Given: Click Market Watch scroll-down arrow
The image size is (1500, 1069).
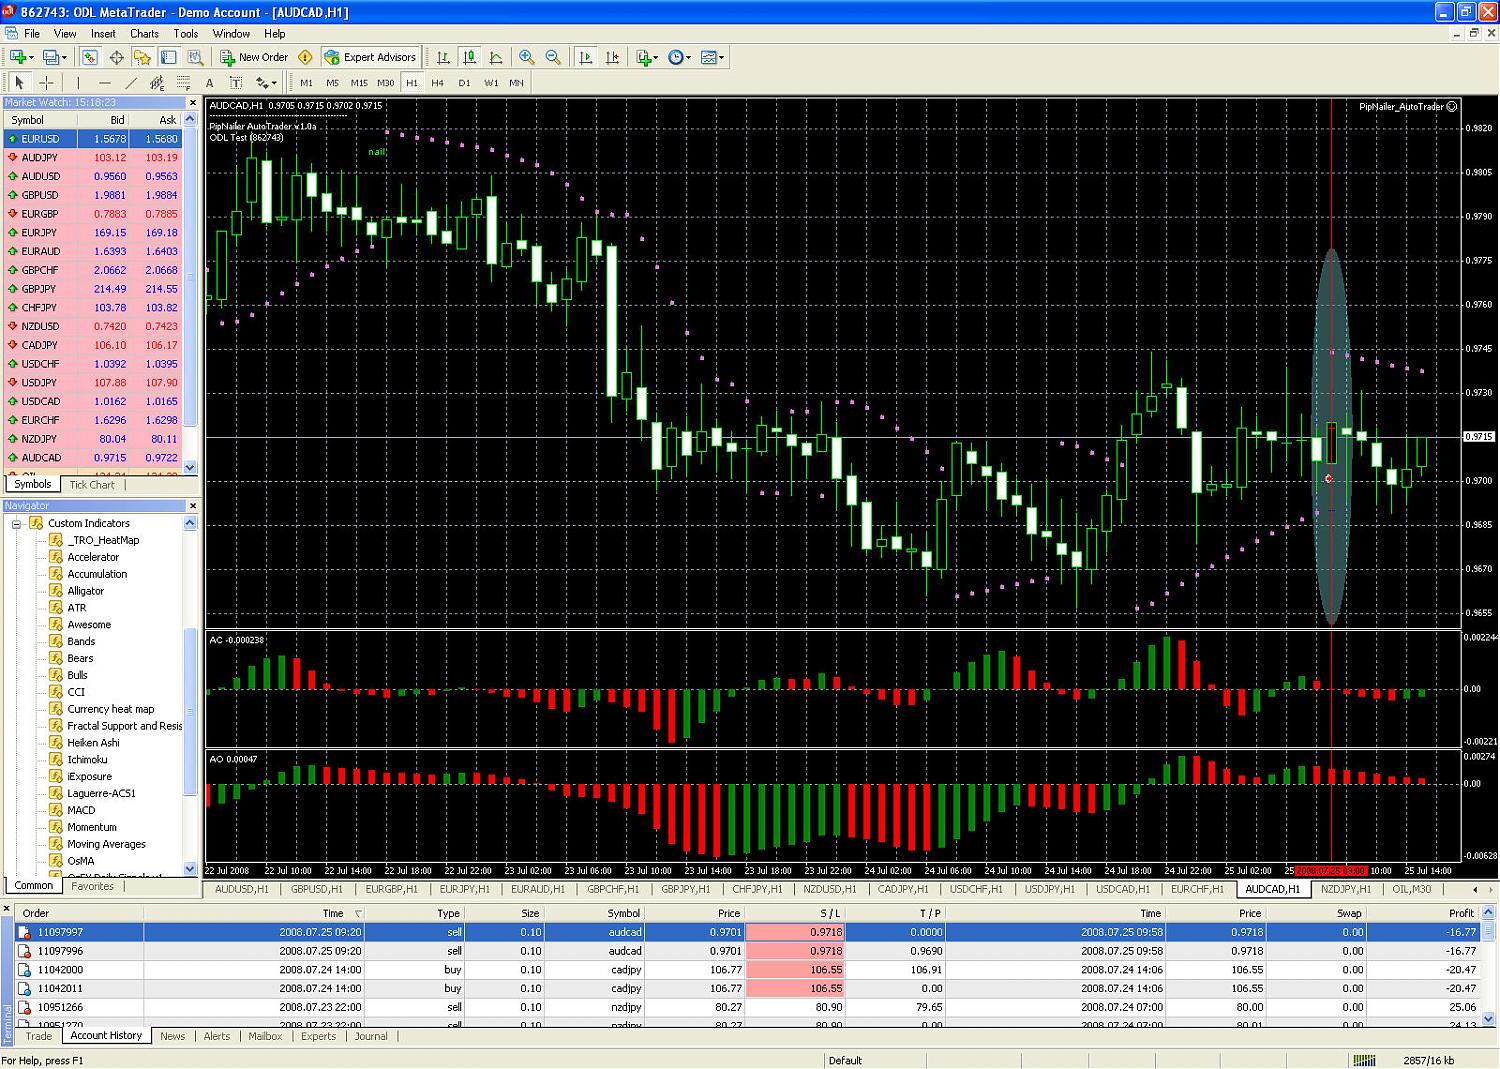Looking at the screenshot, I should [191, 468].
